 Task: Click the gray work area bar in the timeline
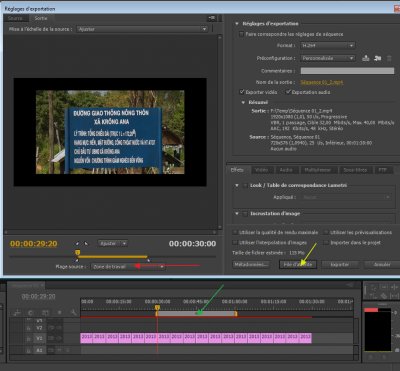(196, 314)
